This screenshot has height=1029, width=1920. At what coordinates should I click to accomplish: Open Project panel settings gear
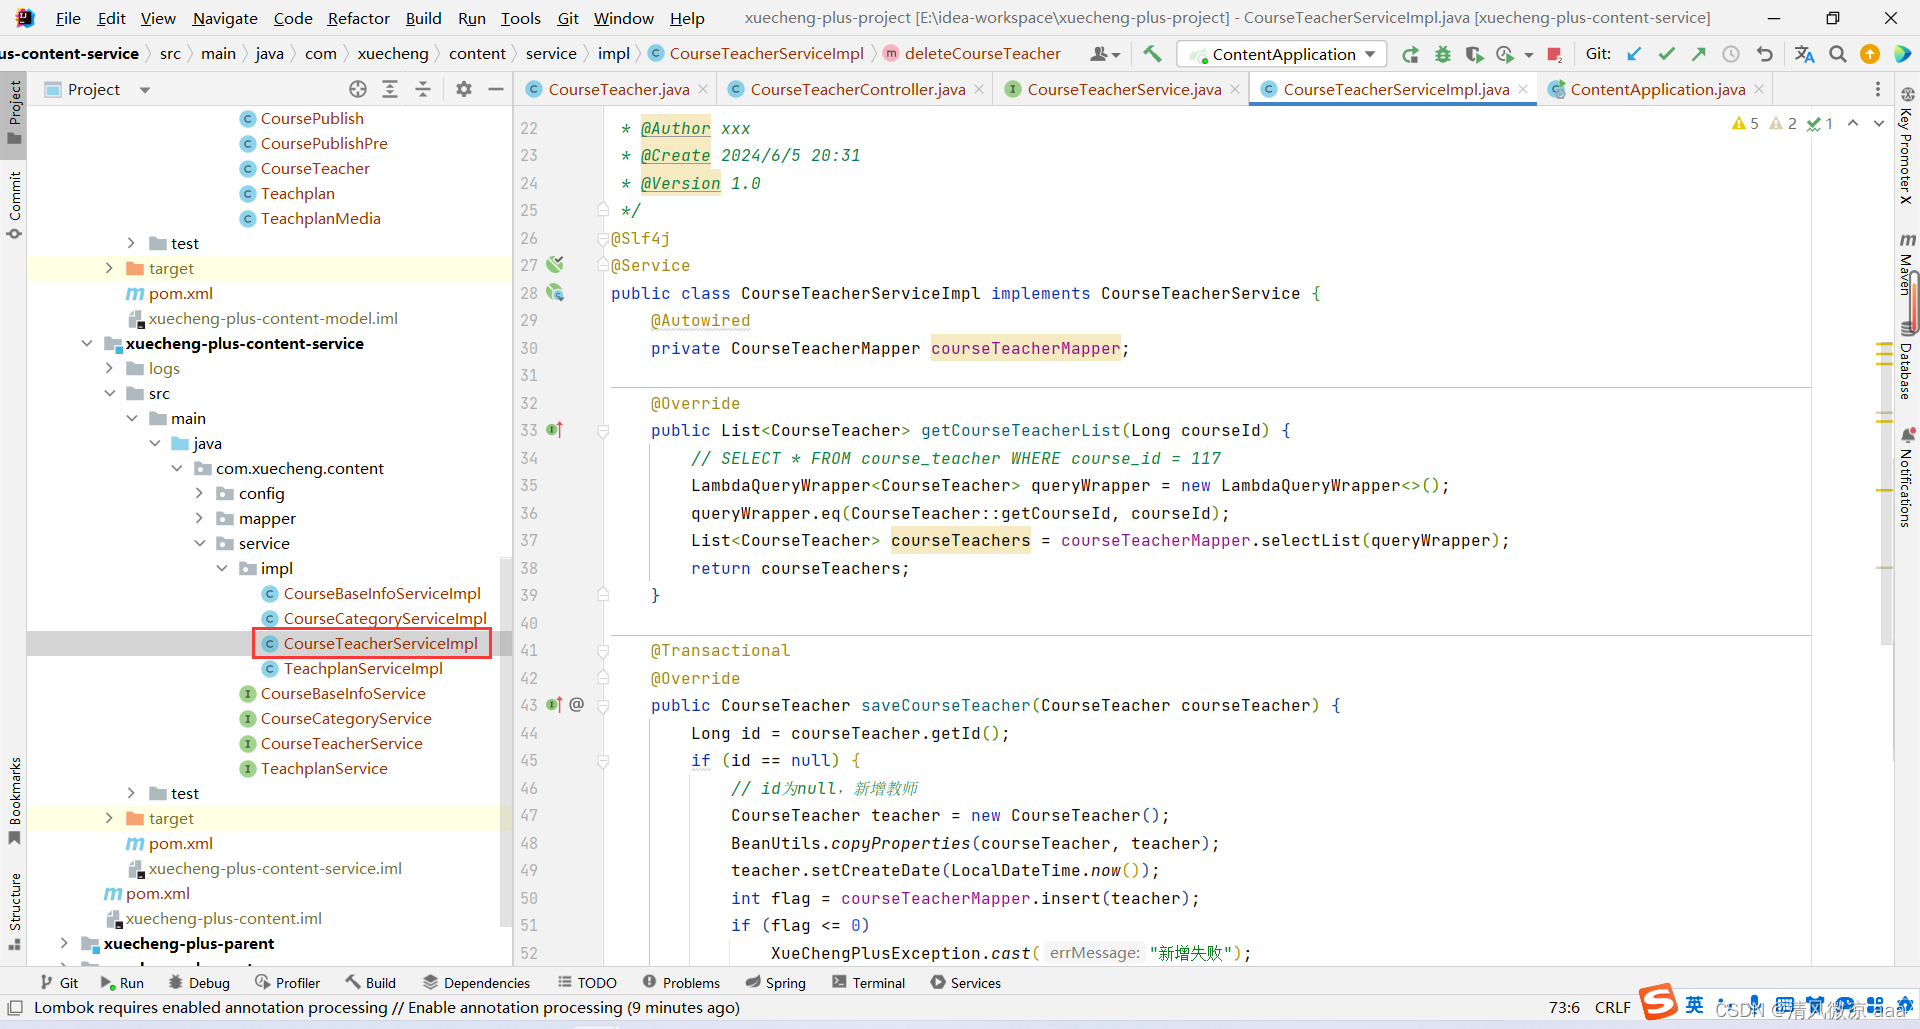pos(463,89)
